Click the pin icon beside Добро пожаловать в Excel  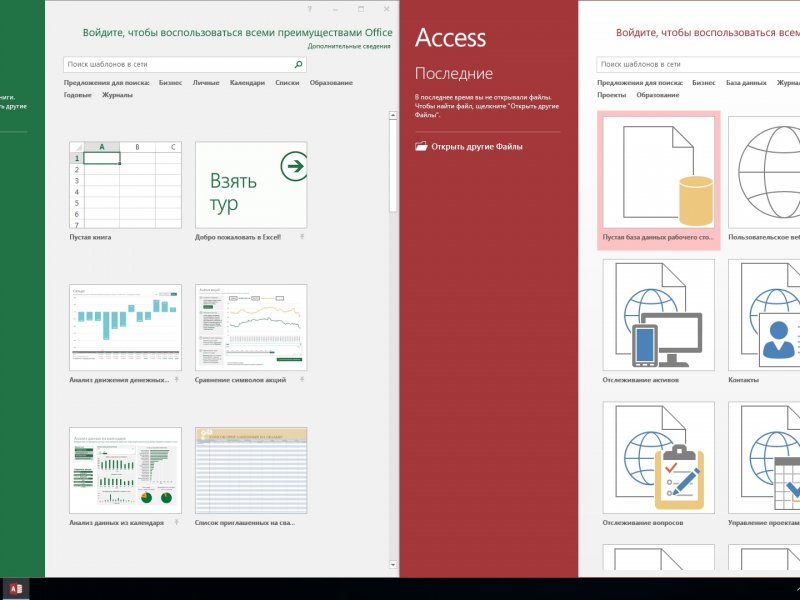pos(302,237)
